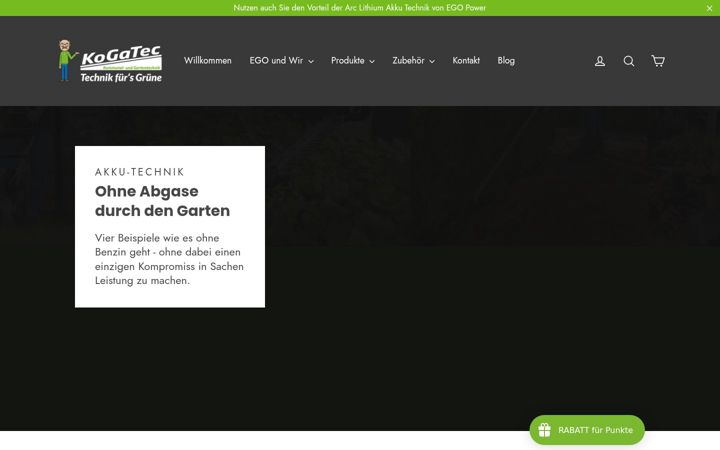Image resolution: width=720 pixels, height=450 pixels.
Task: Open the account login icon
Action: pos(600,61)
